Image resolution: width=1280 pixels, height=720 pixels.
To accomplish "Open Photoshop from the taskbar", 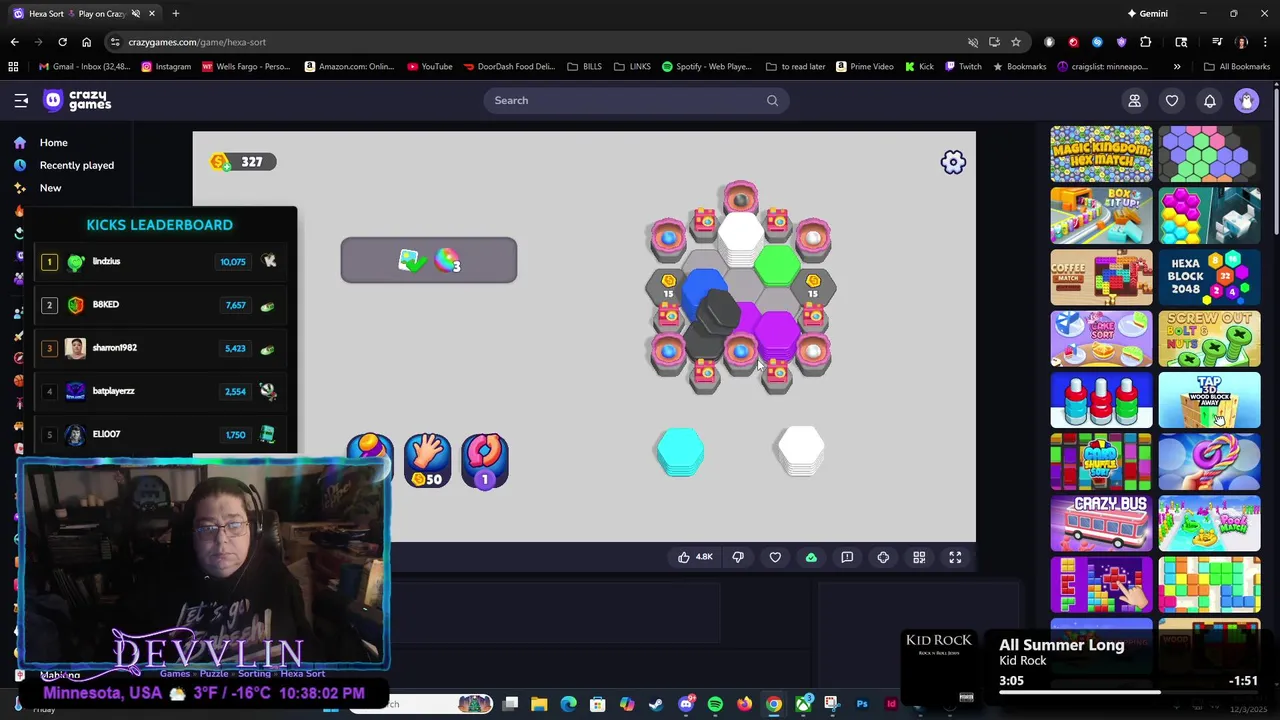I will [x=862, y=704].
